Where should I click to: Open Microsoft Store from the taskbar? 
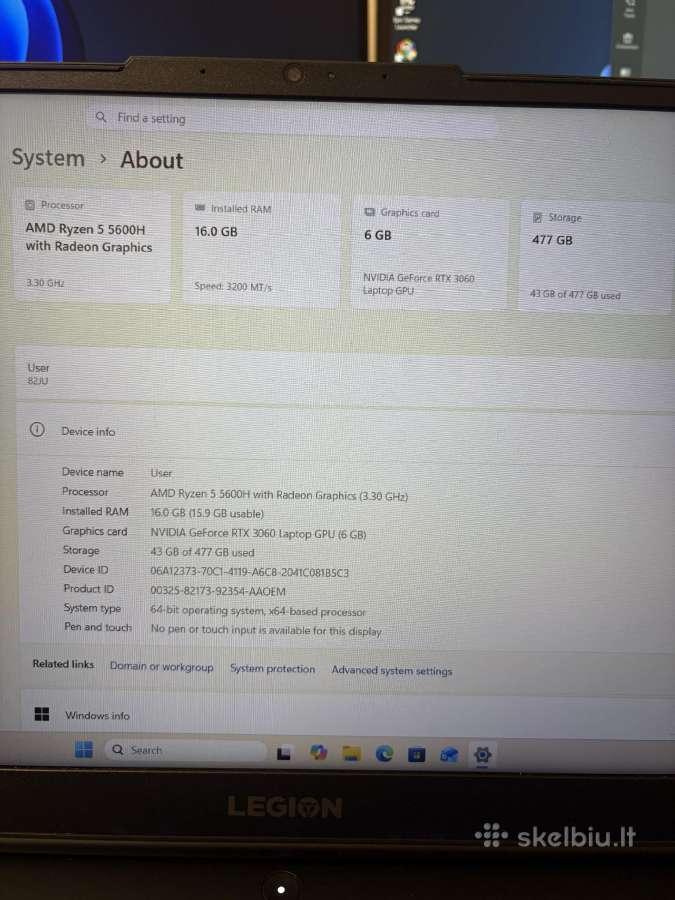tap(416, 754)
